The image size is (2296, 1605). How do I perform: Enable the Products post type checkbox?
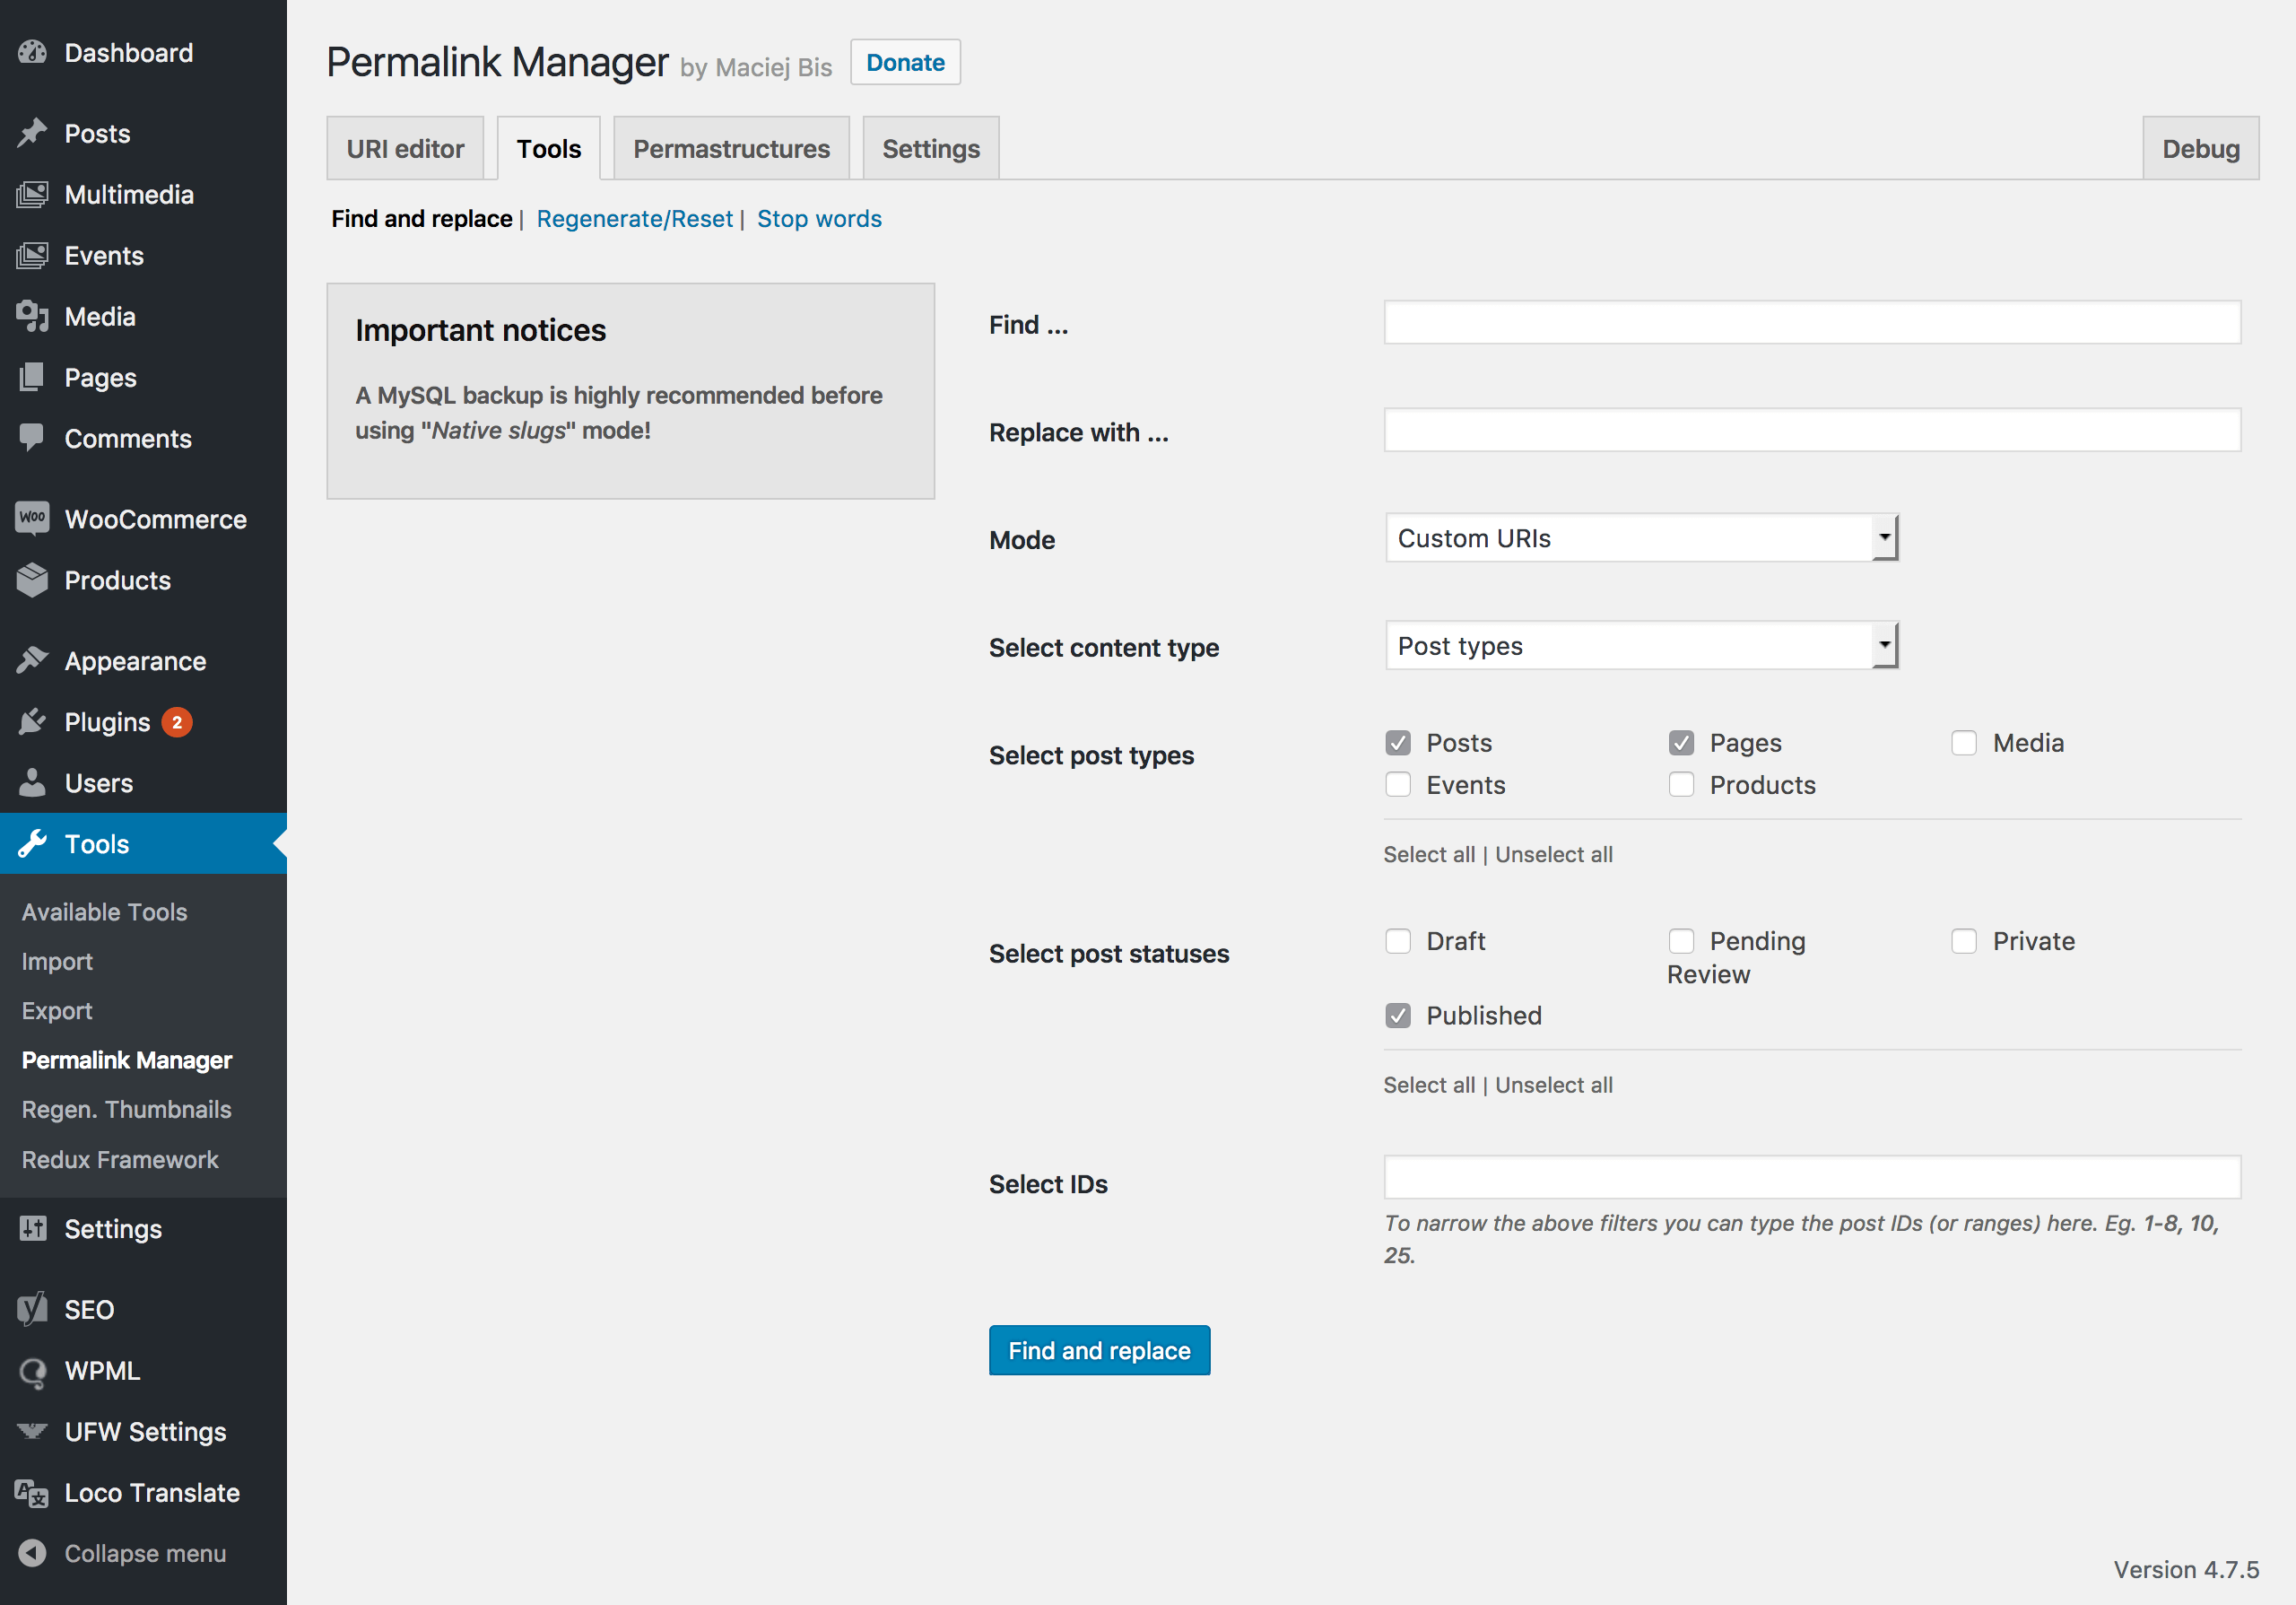1681,785
